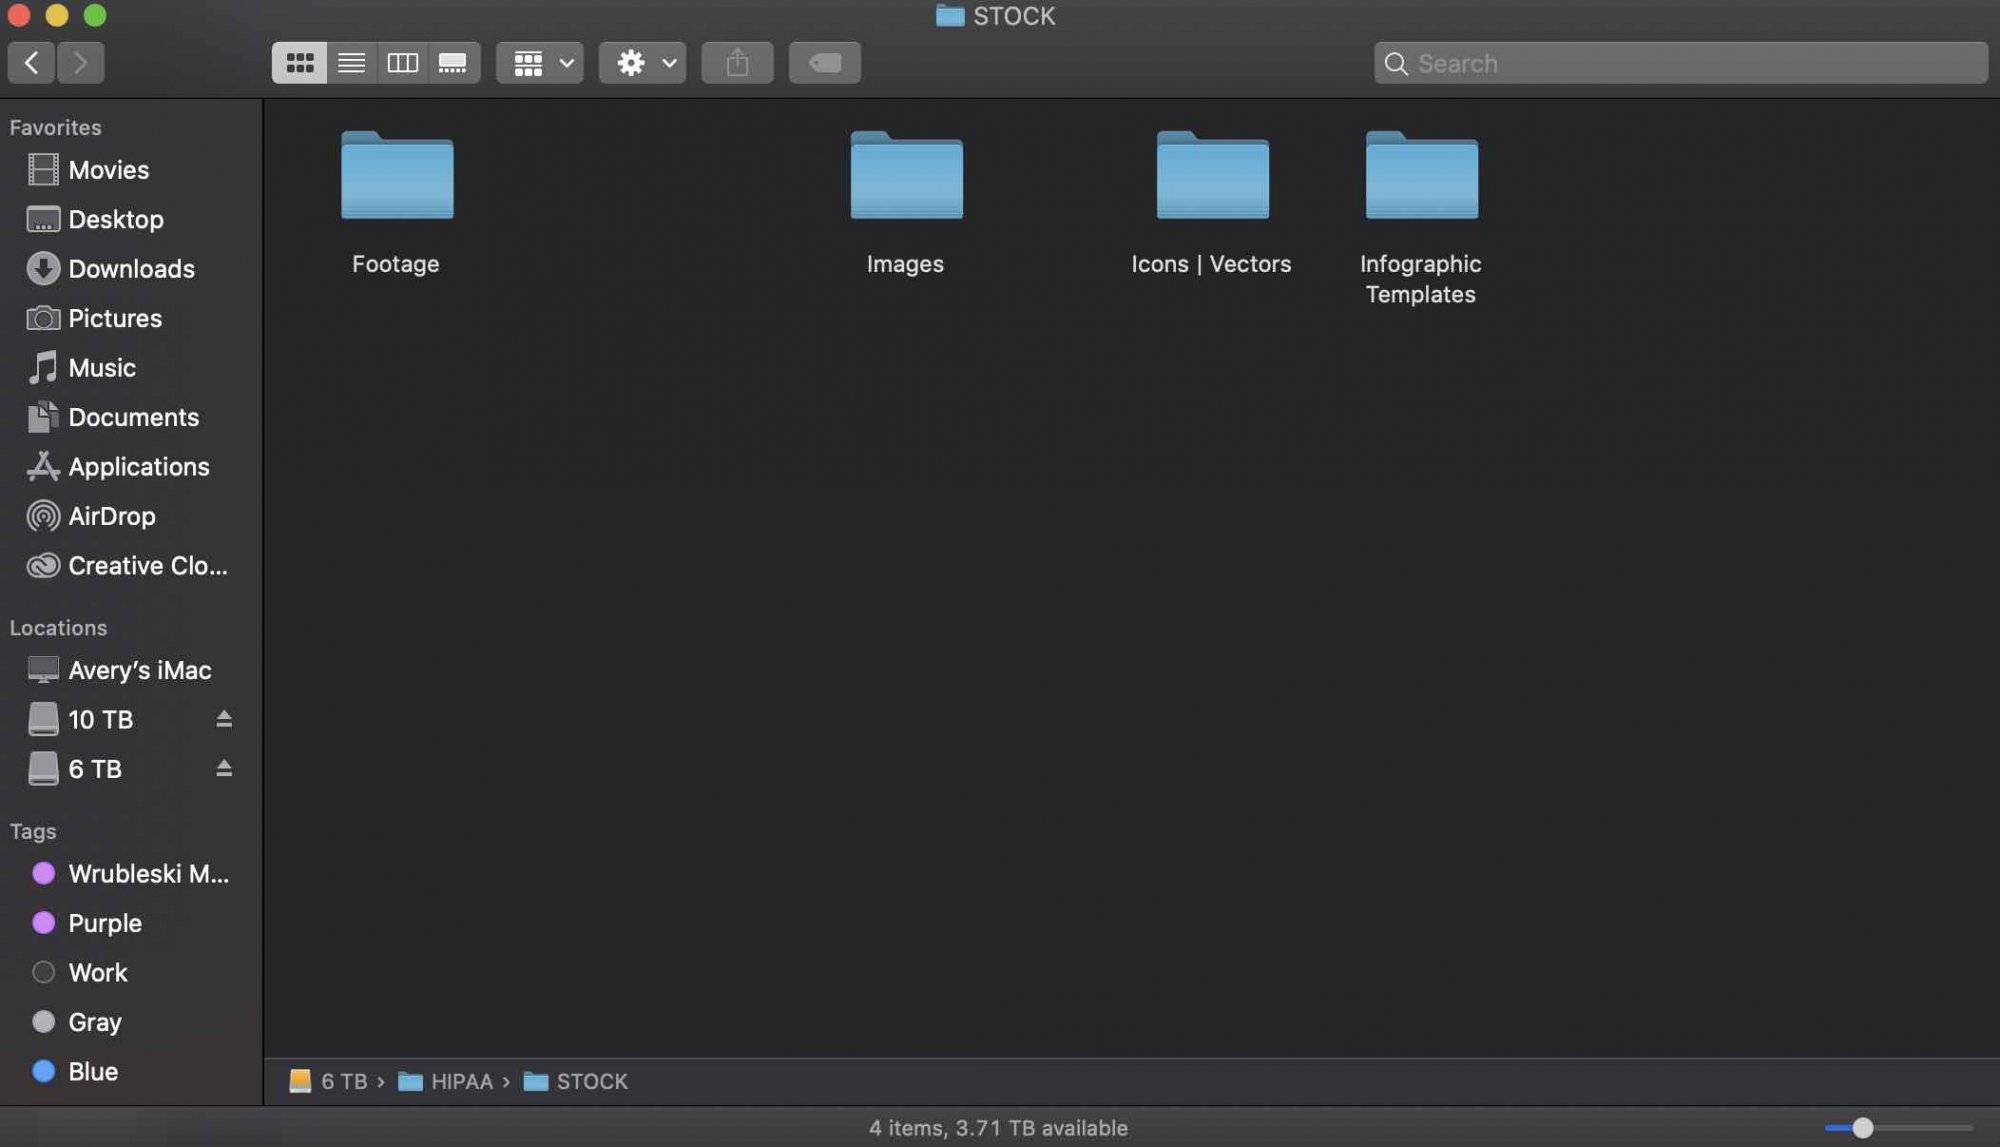Open the group-by arrangement dropdown
The image size is (2000, 1147).
pos(541,63)
